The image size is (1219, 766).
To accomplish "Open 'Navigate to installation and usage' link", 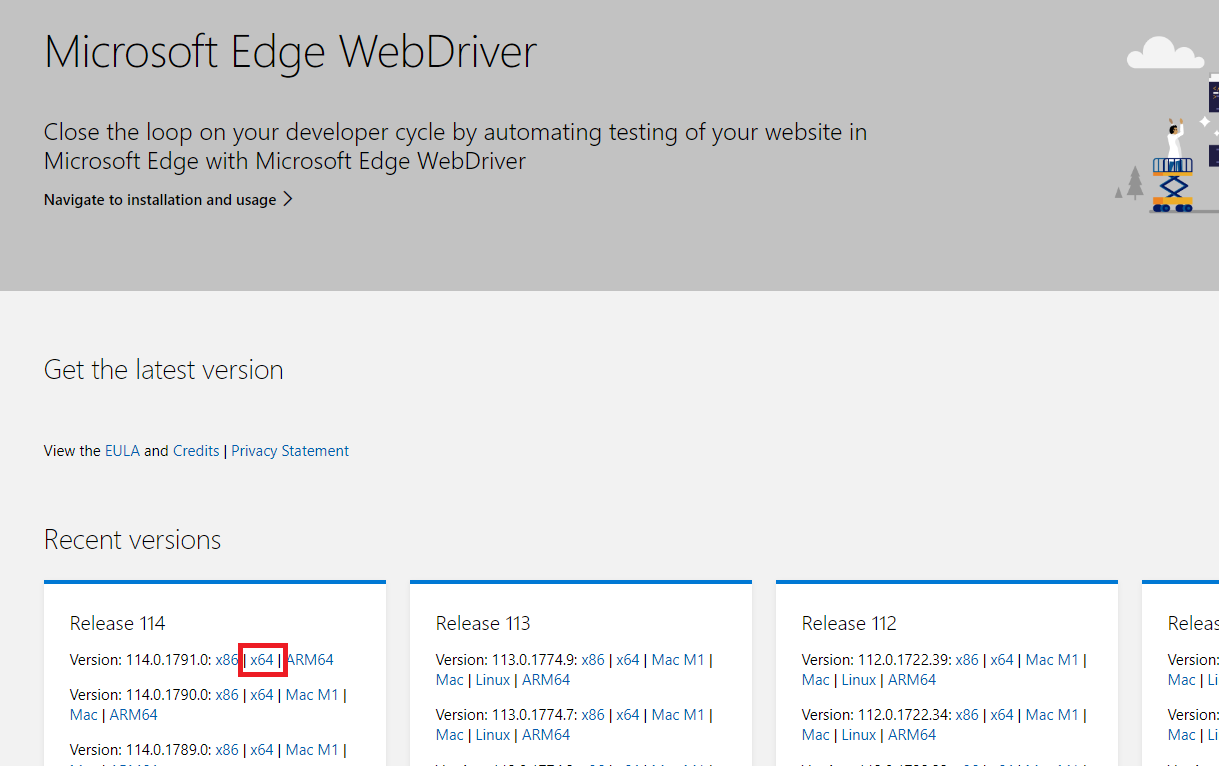I will pos(160,200).
